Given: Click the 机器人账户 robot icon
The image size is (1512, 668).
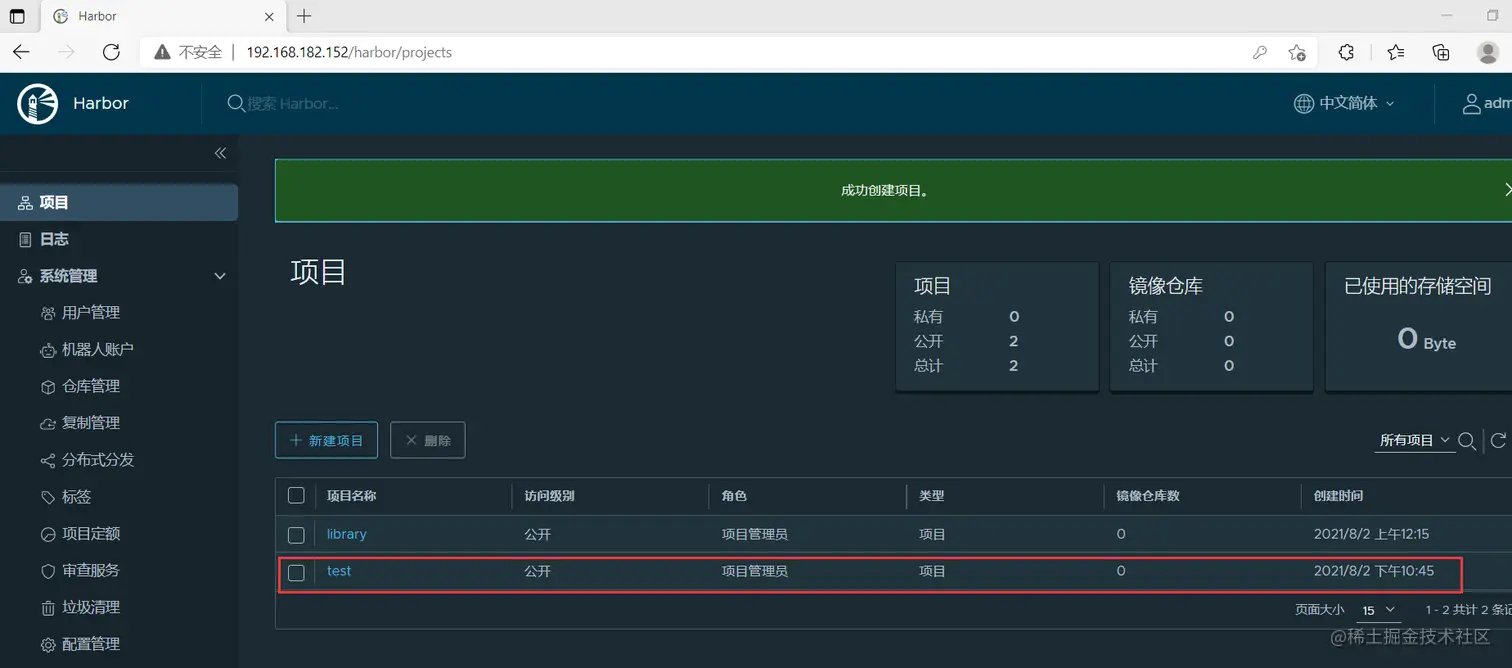Looking at the screenshot, I should [x=47, y=350].
